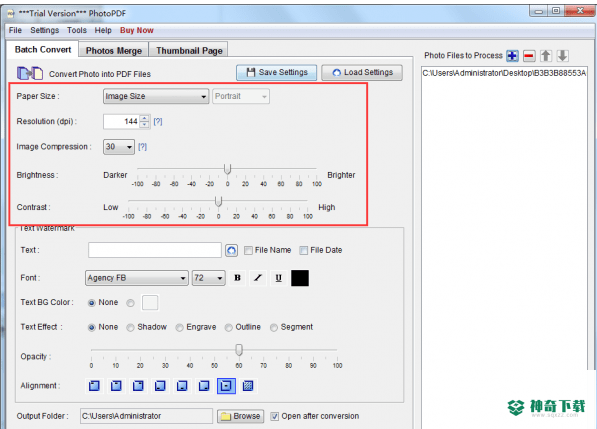Toggle underline for watermark font

tap(279, 278)
